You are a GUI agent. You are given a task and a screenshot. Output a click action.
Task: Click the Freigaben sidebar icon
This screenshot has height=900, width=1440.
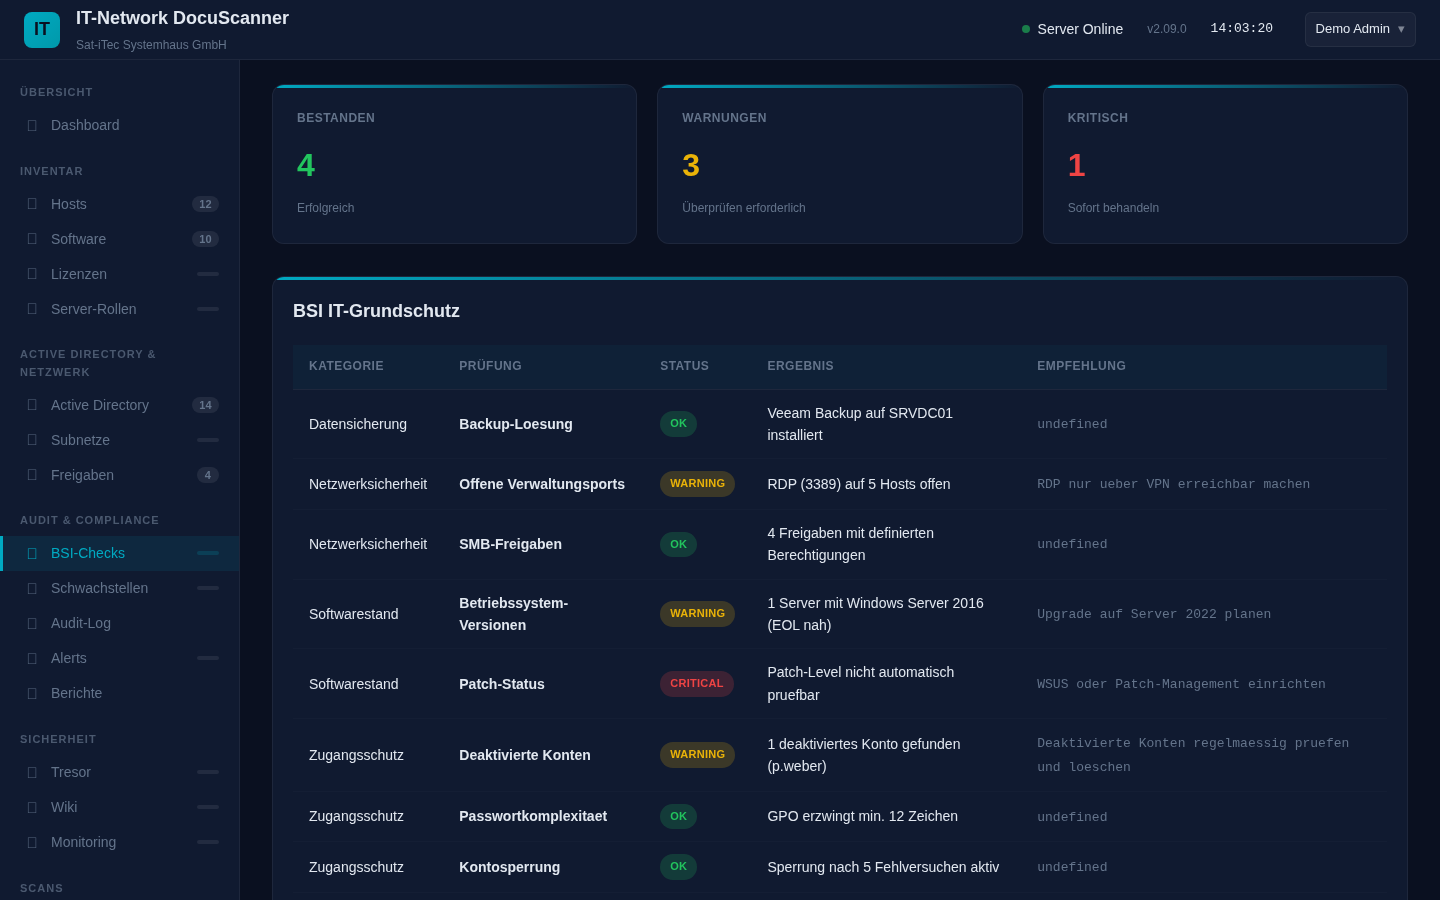pyautogui.click(x=32, y=475)
